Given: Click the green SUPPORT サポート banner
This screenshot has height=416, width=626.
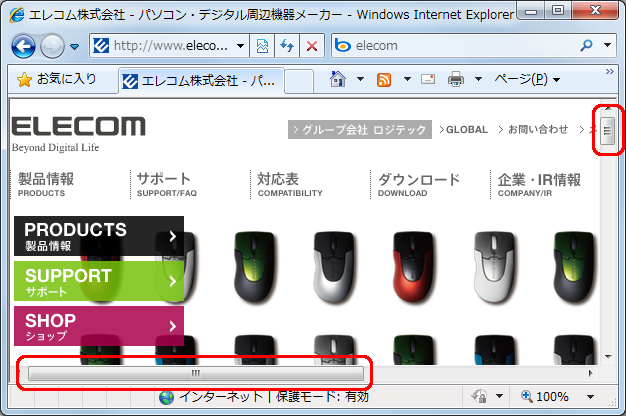Looking at the screenshot, I should [99, 281].
